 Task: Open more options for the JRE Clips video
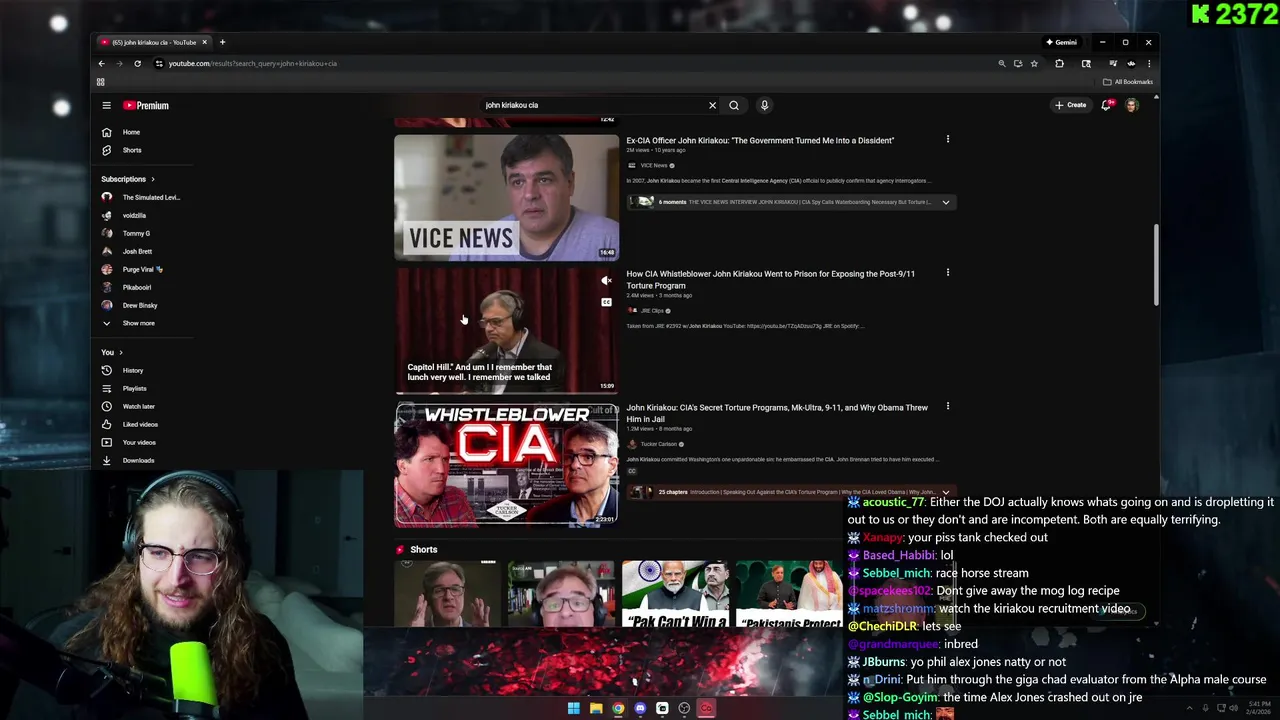coord(948,272)
